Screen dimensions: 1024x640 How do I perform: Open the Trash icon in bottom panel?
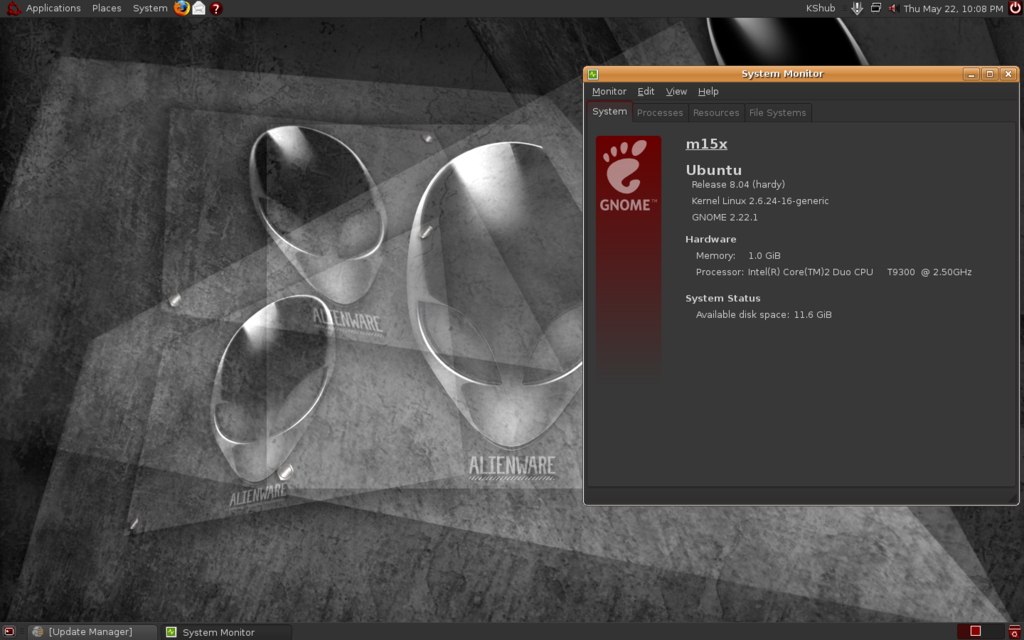click(x=1015, y=632)
